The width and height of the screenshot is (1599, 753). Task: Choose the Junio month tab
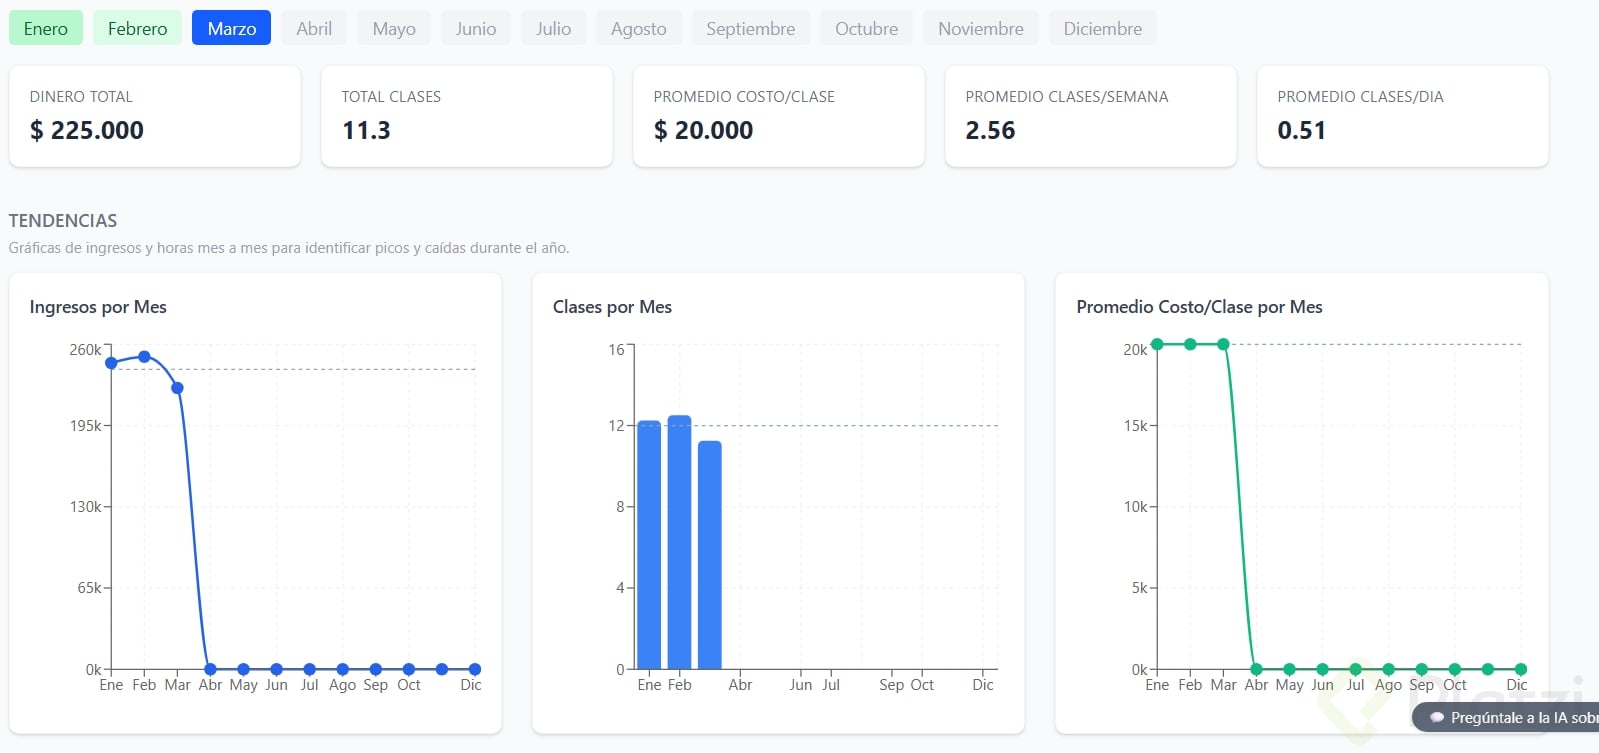click(x=476, y=29)
